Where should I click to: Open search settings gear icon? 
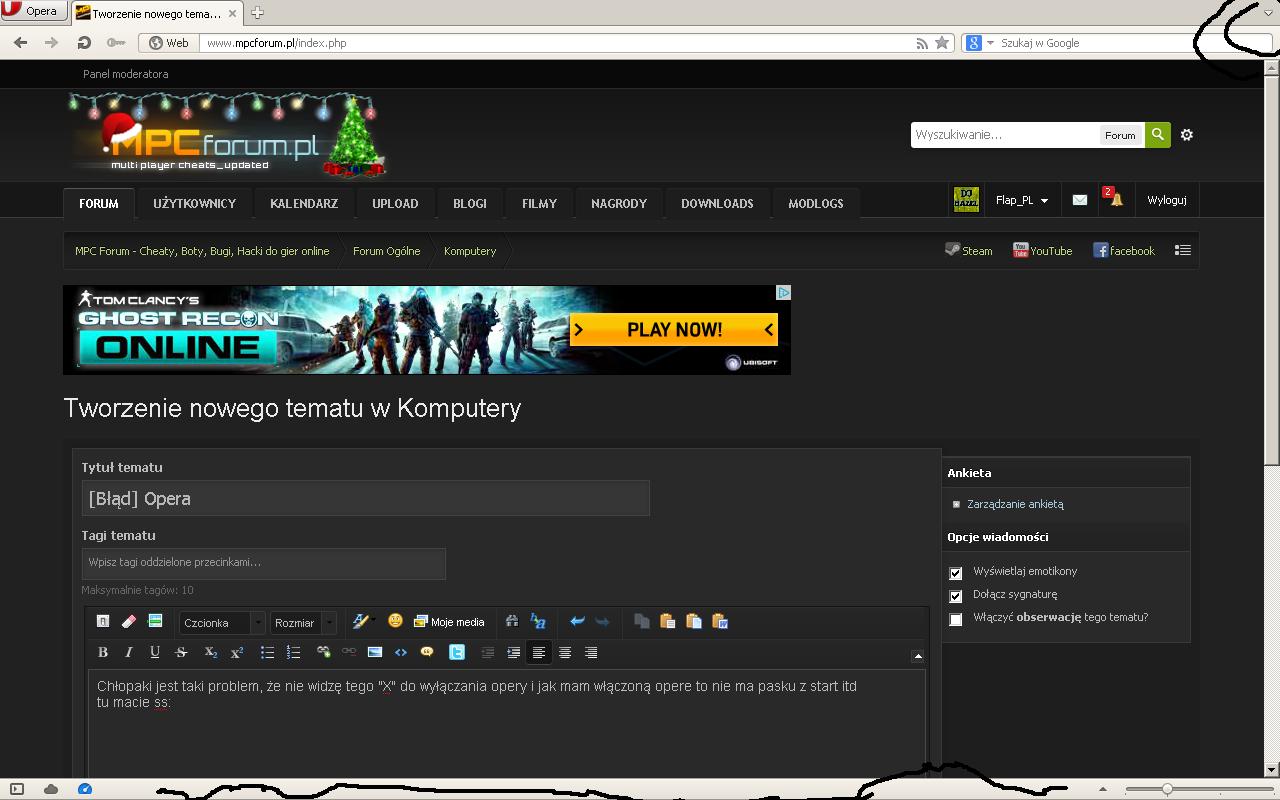tap(1187, 135)
